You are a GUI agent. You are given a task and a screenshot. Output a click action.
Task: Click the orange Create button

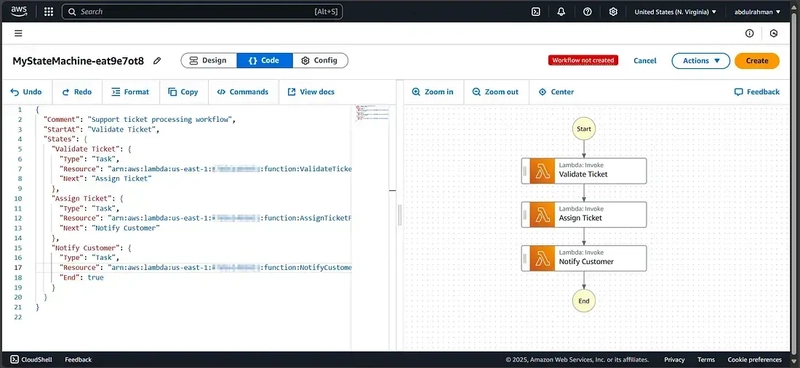(757, 61)
